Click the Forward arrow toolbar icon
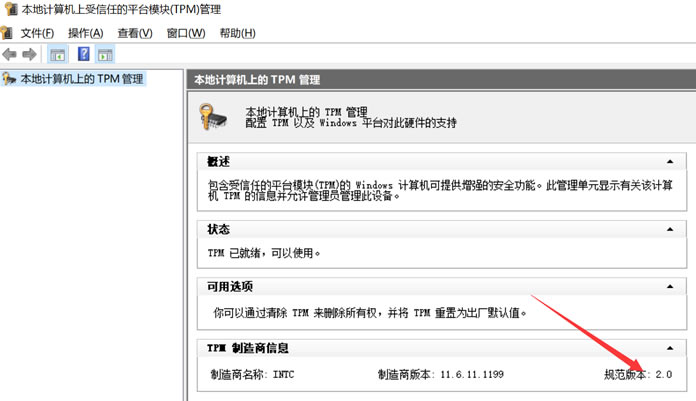This screenshot has width=696, height=401. pos(29,55)
